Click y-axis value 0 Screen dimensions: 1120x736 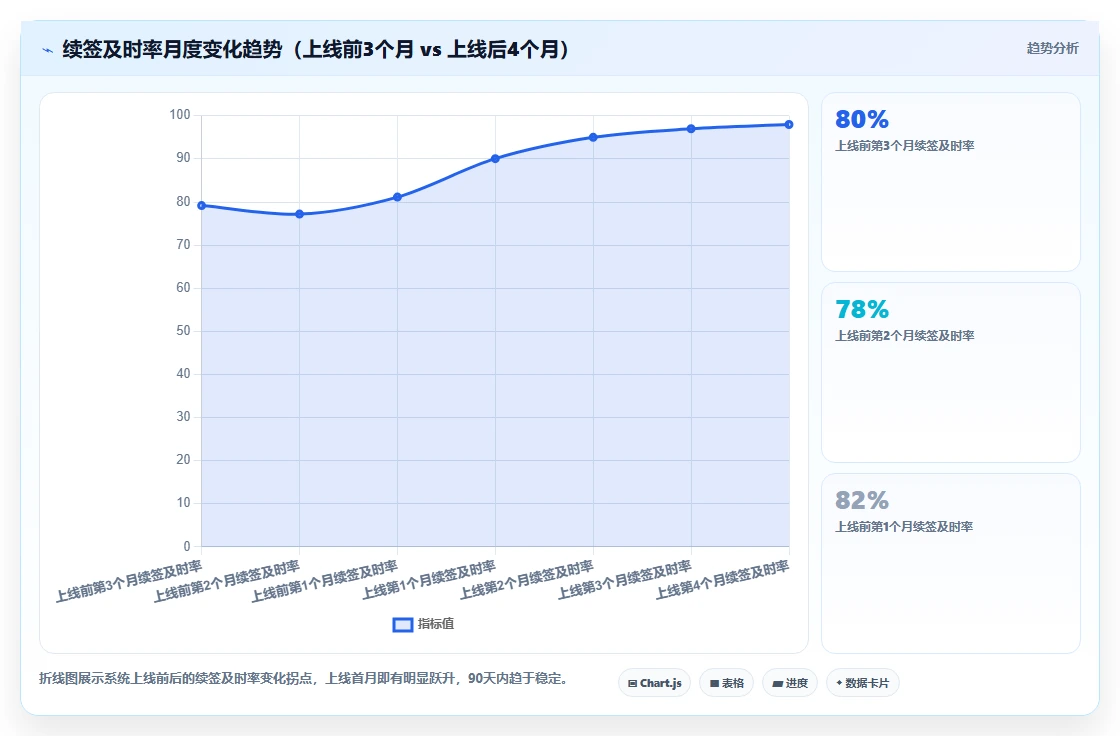(187, 547)
